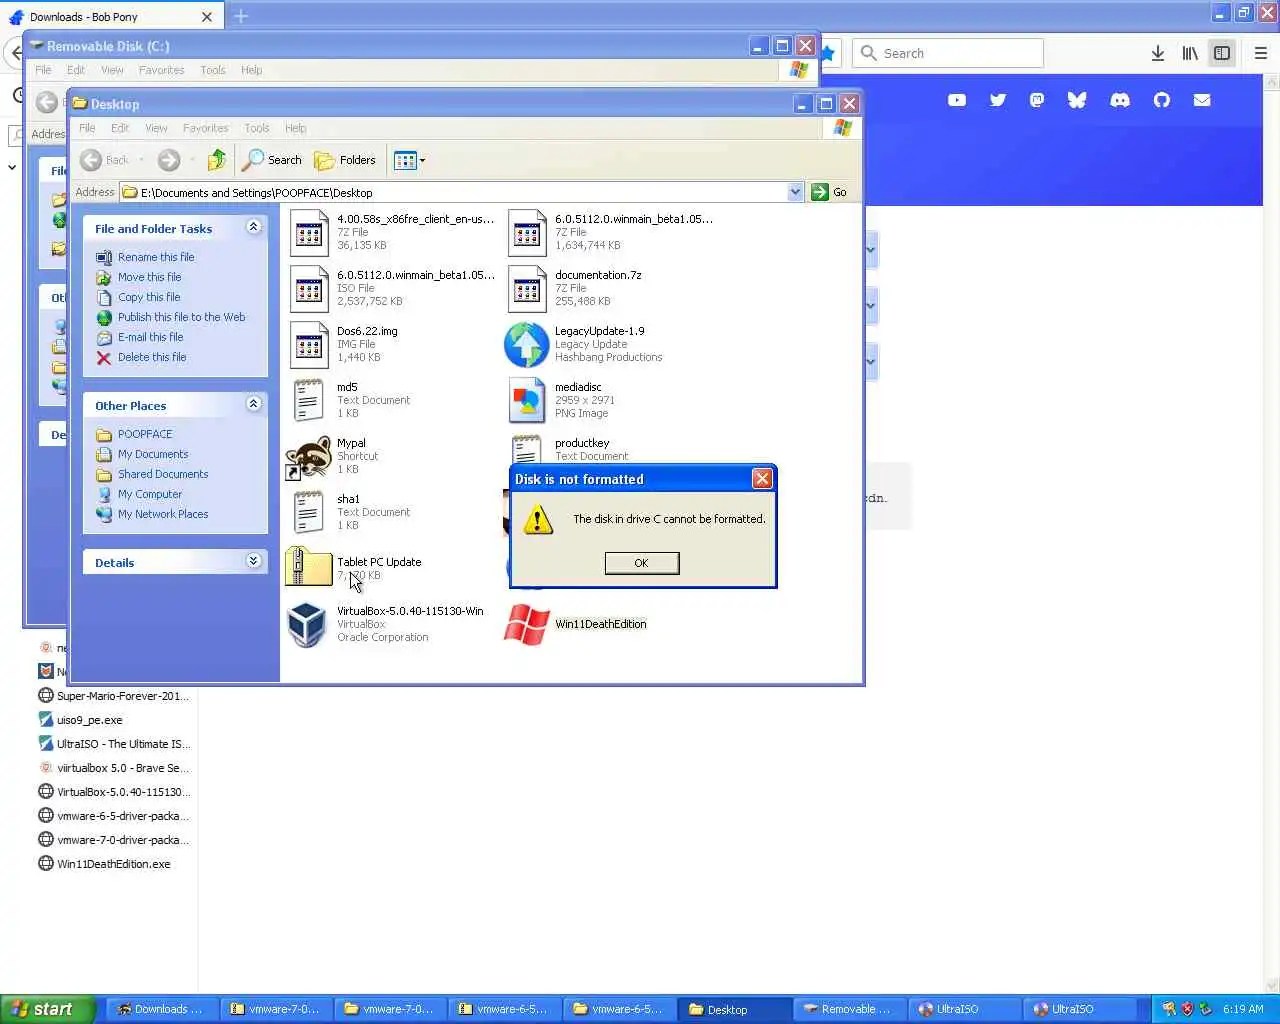This screenshot has height=1024, width=1280.
Task: Open a new browser tab with plus button
Action: pos(241,16)
